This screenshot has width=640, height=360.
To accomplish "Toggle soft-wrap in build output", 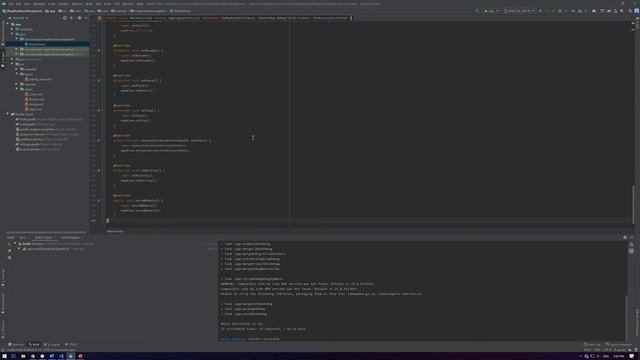I will pos(631,244).
